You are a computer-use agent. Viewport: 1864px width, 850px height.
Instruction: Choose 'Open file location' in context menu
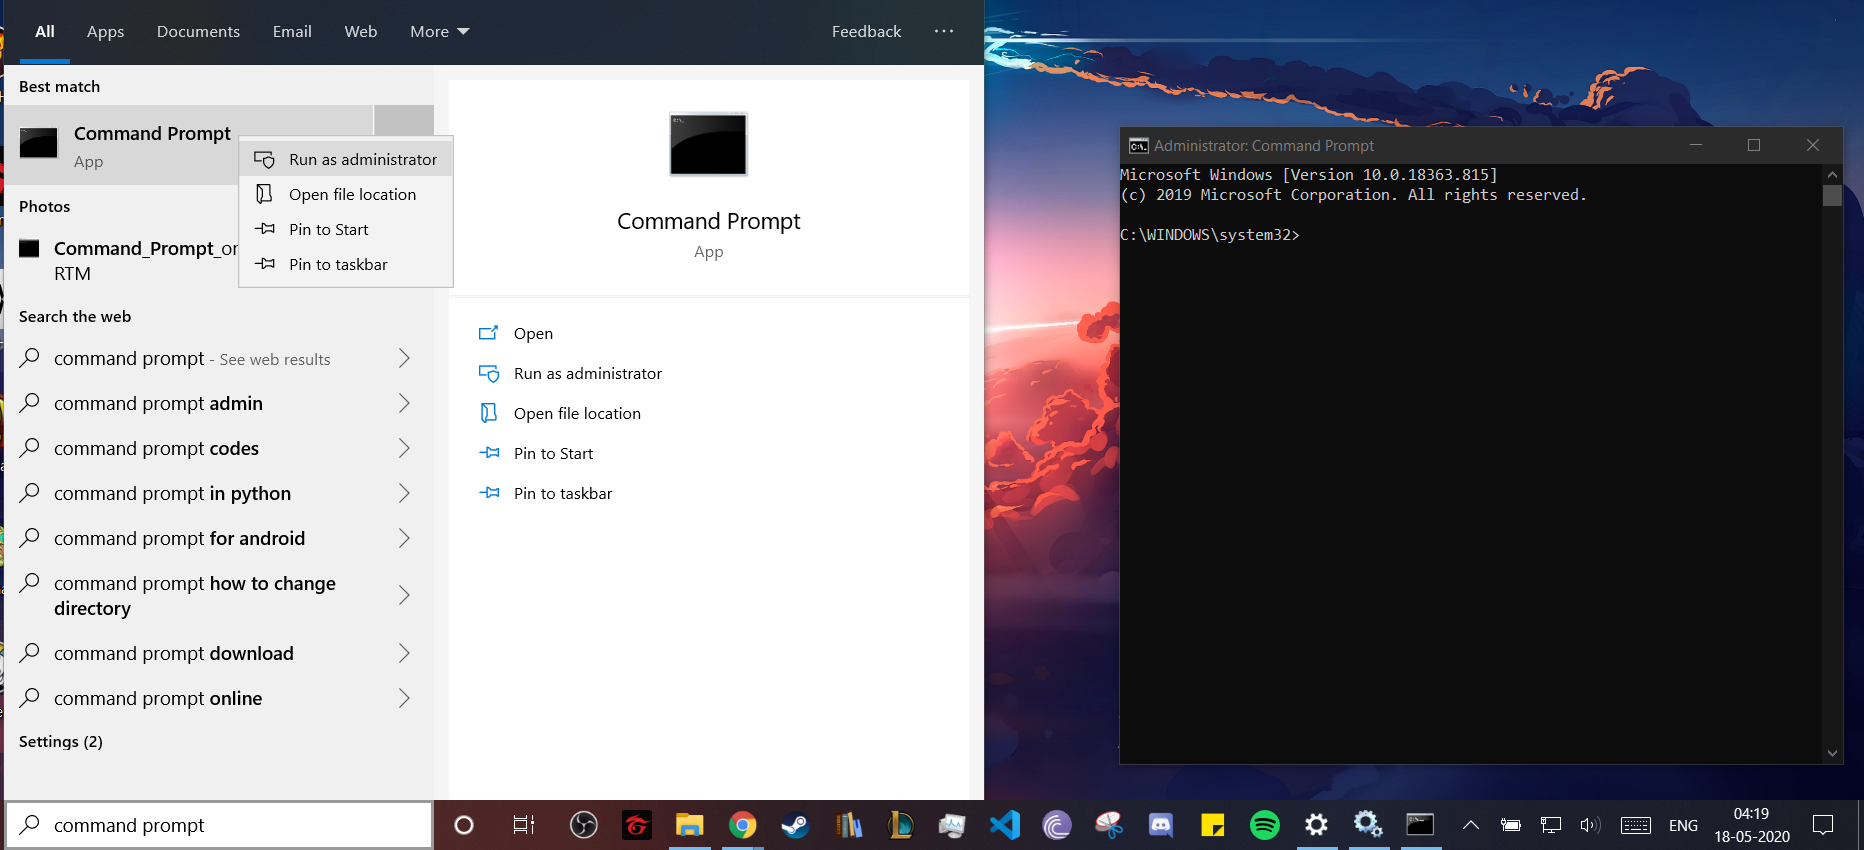(352, 194)
